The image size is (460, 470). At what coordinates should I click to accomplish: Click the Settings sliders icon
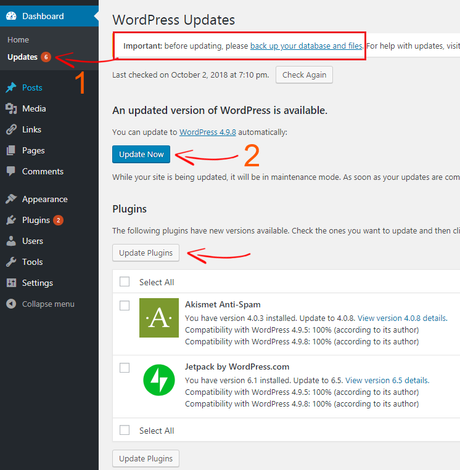[11, 283]
